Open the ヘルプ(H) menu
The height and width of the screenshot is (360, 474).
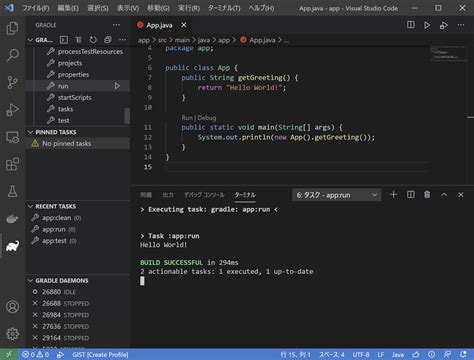pos(261,8)
